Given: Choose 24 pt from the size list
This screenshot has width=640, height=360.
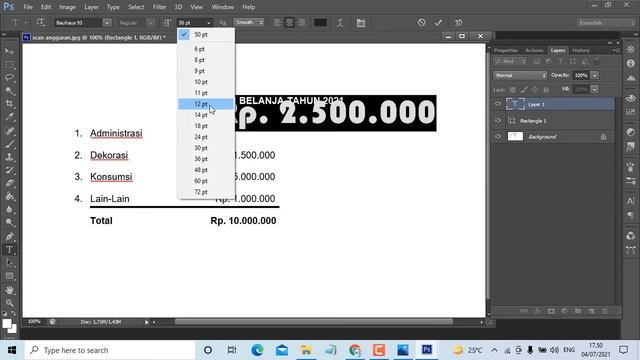Looking at the screenshot, I should [x=206, y=137].
